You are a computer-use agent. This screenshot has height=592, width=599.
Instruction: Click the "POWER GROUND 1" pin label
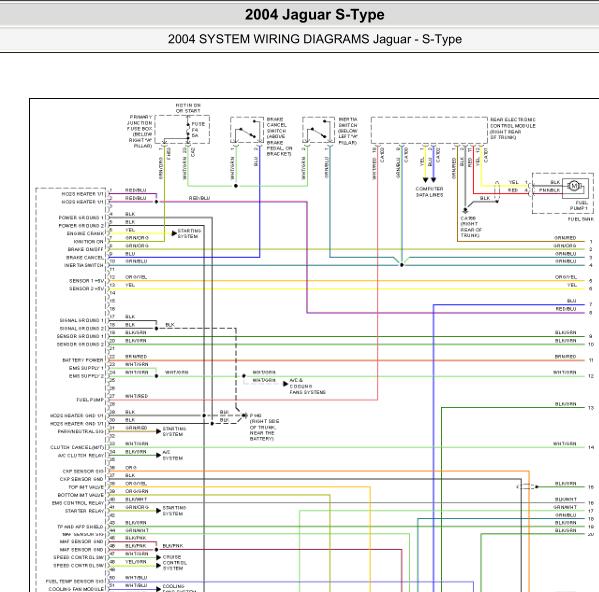tap(81, 218)
